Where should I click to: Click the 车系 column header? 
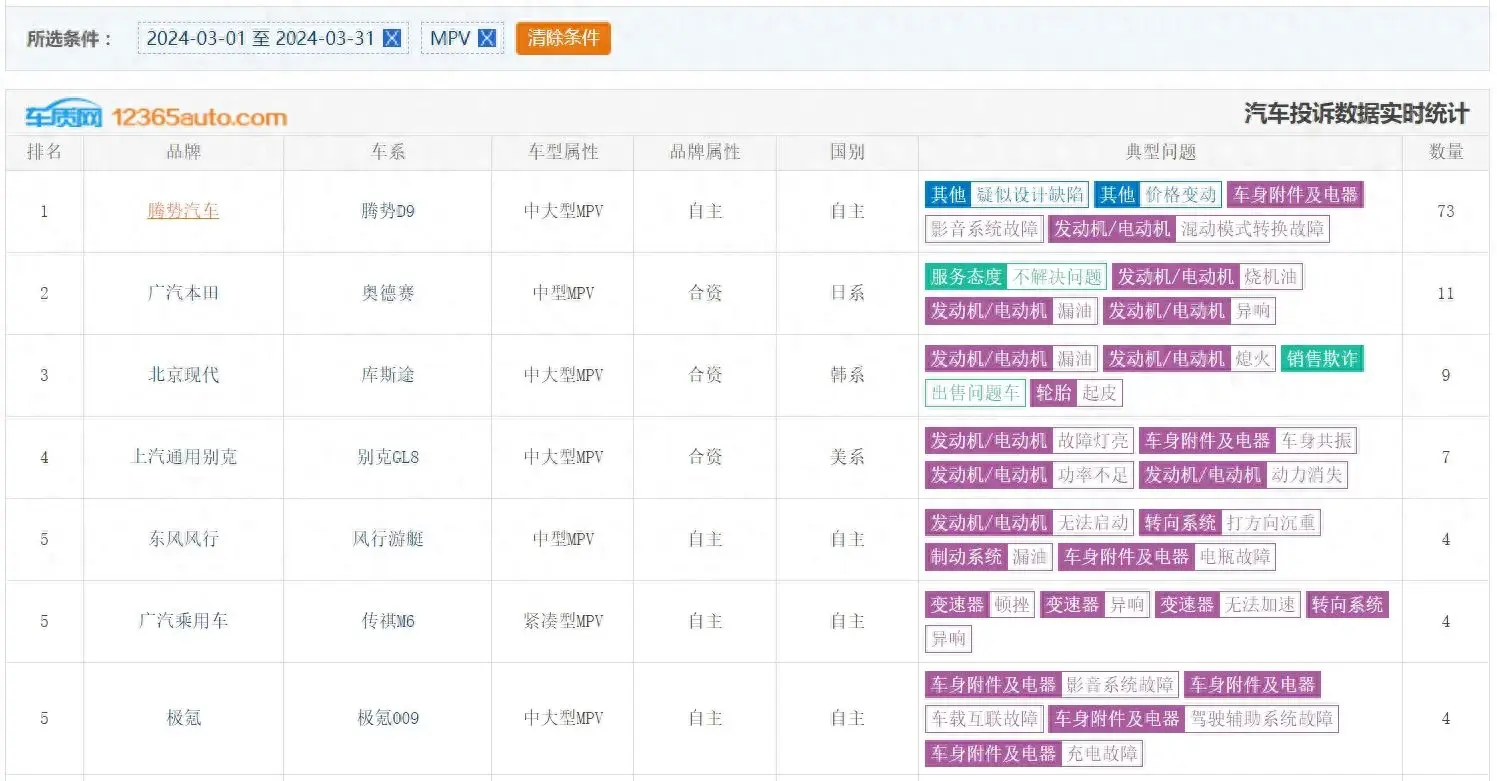[387, 152]
